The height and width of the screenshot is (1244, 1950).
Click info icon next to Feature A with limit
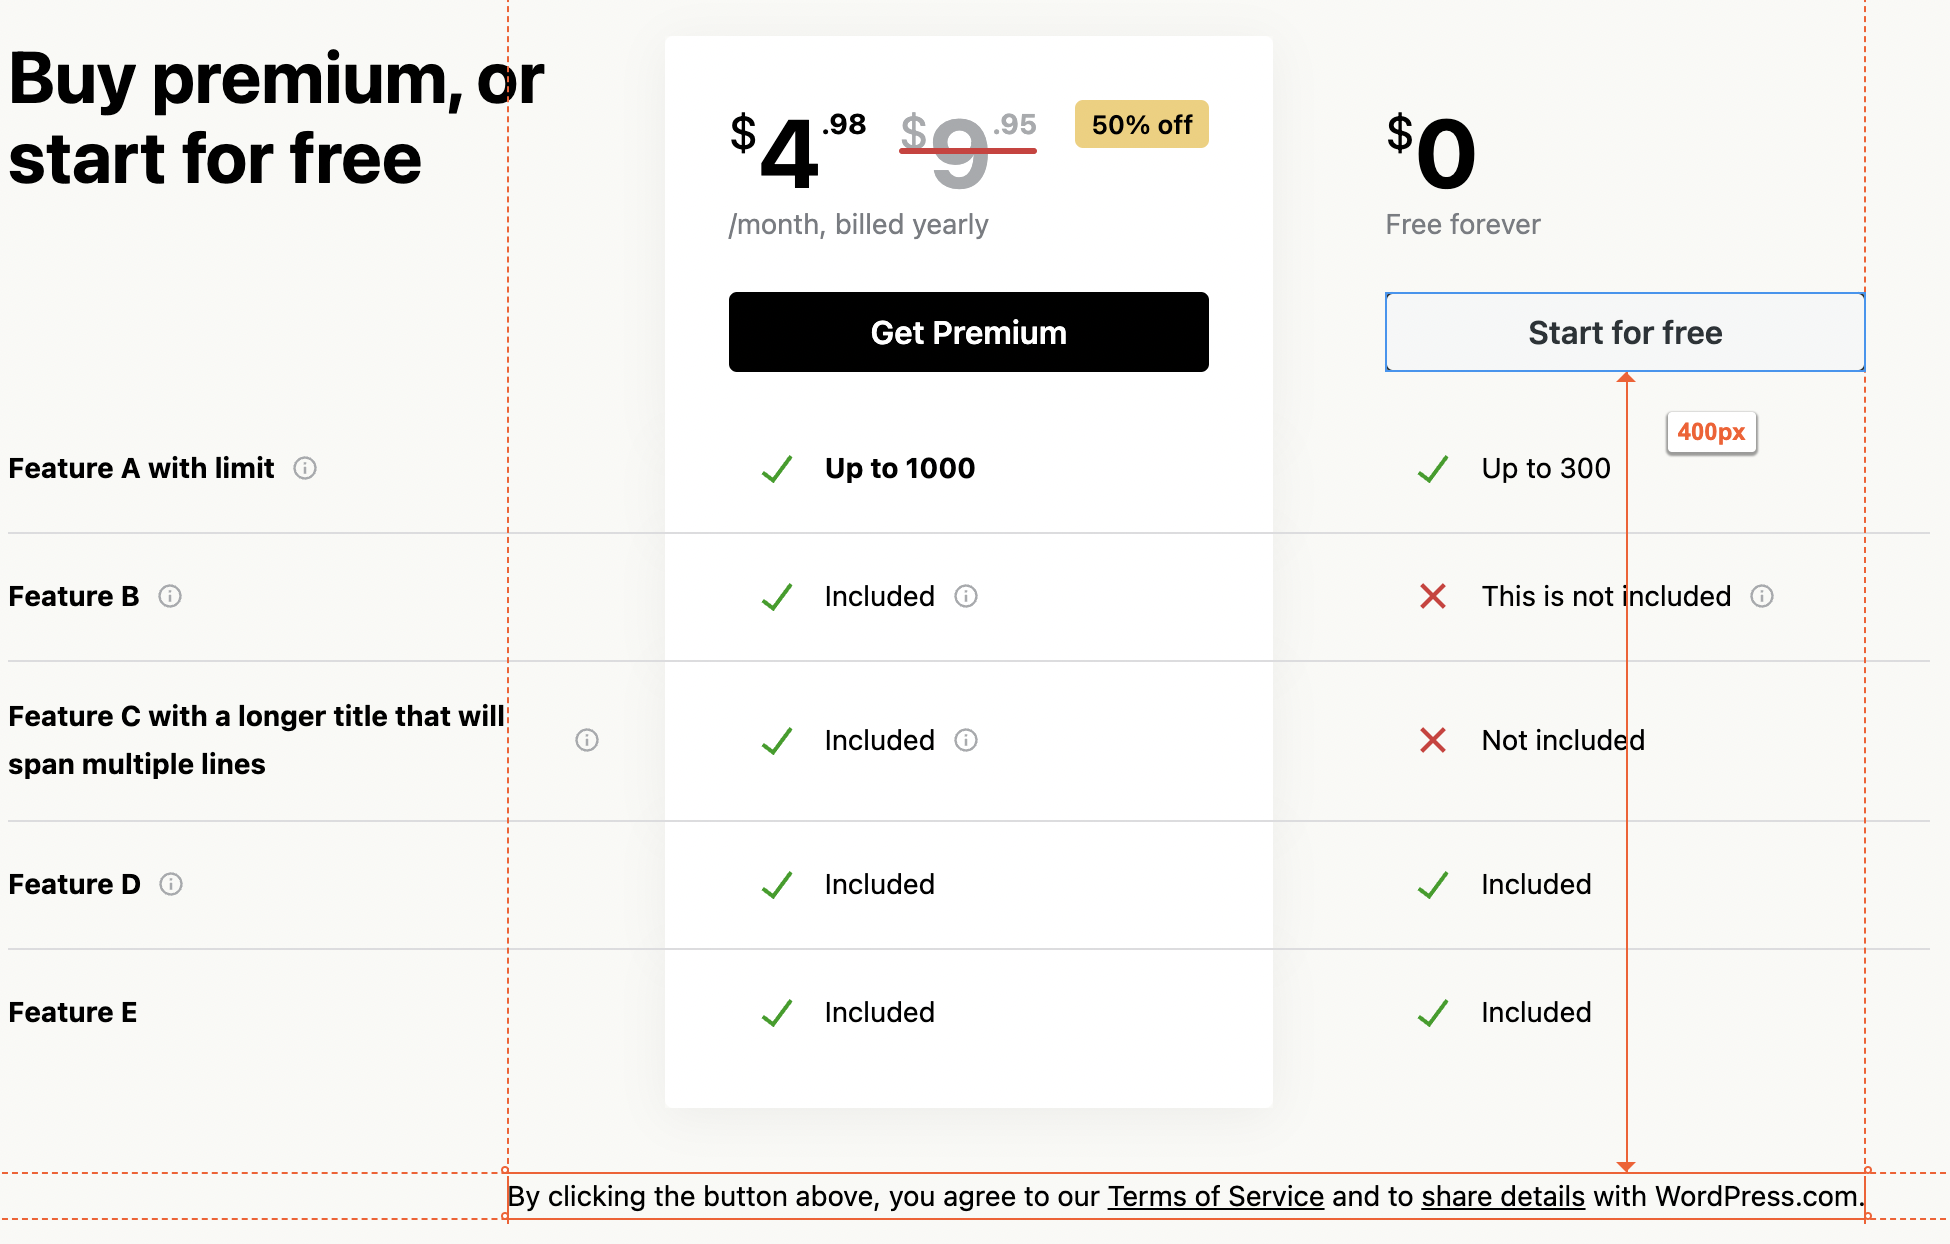[305, 468]
